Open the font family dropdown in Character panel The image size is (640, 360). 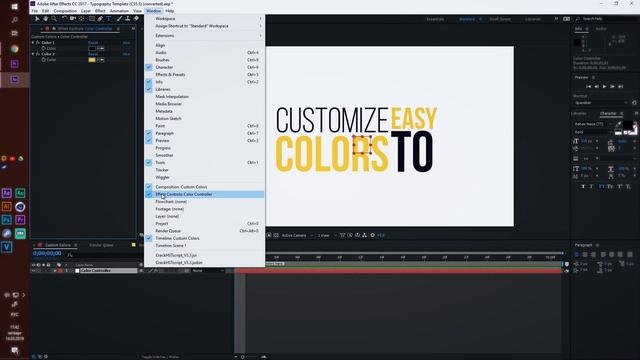point(593,124)
